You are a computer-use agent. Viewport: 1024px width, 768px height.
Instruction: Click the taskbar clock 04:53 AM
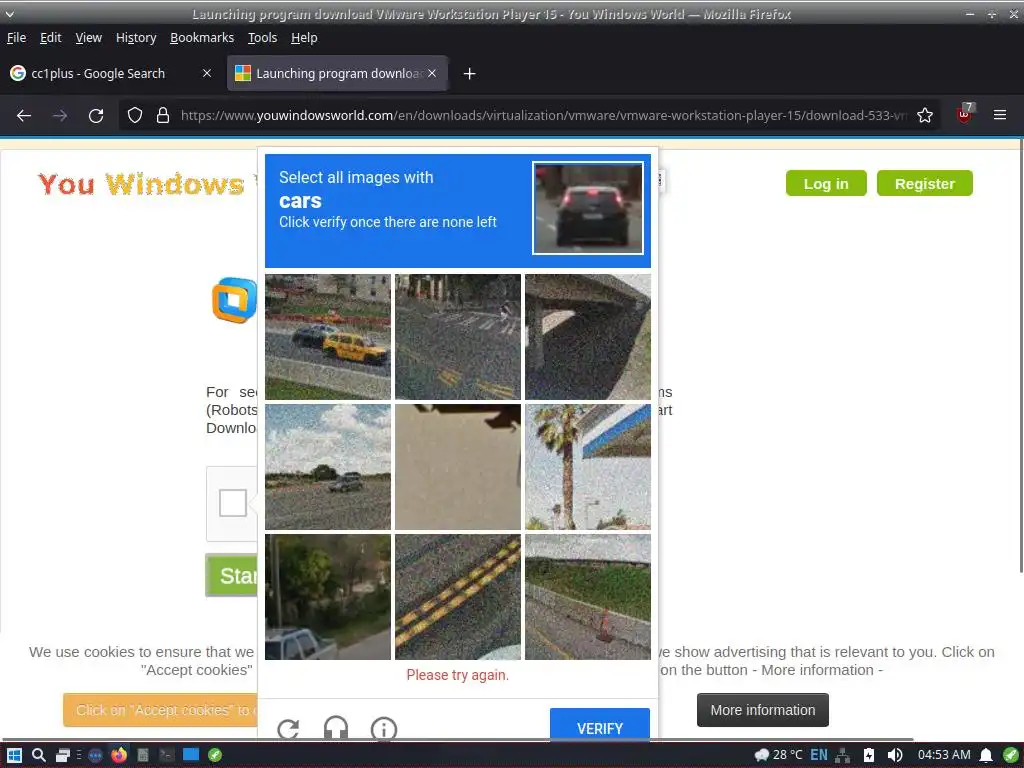click(x=944, y=755)
